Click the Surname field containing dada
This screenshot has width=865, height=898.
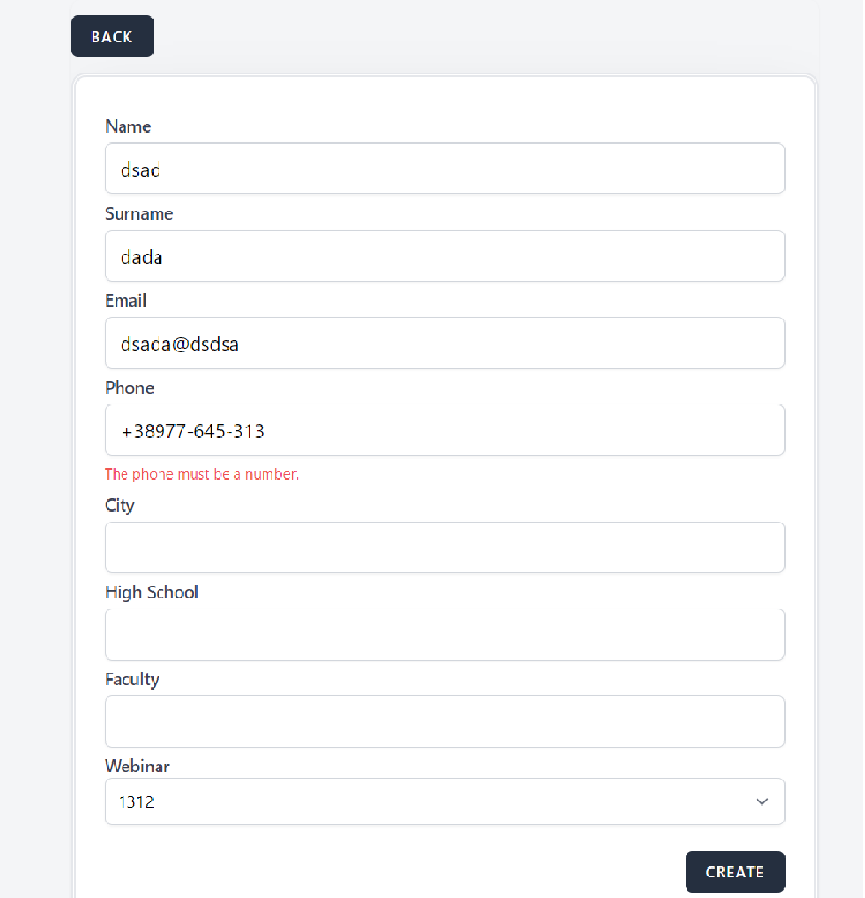tap(444, 257)
